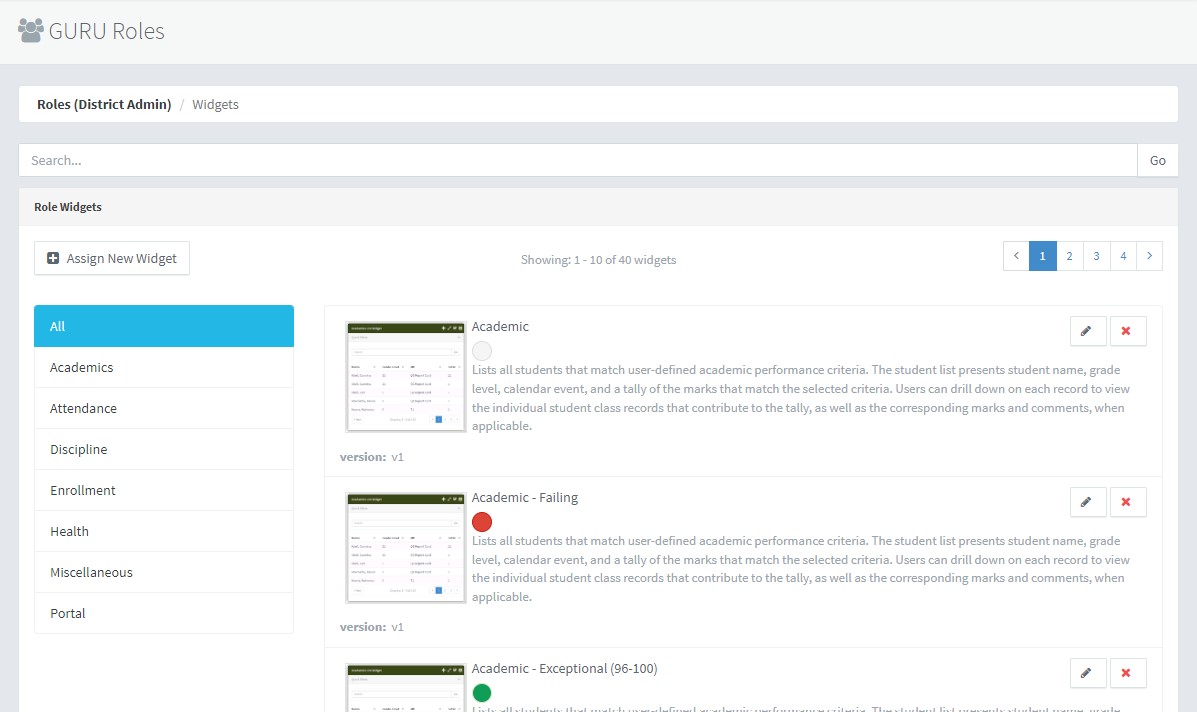Image resolution: width=1197 pixels, height=712 pixels.
Task: Open the Roles (District Admin) breadcrumb link
Action: tap(104, 105)
